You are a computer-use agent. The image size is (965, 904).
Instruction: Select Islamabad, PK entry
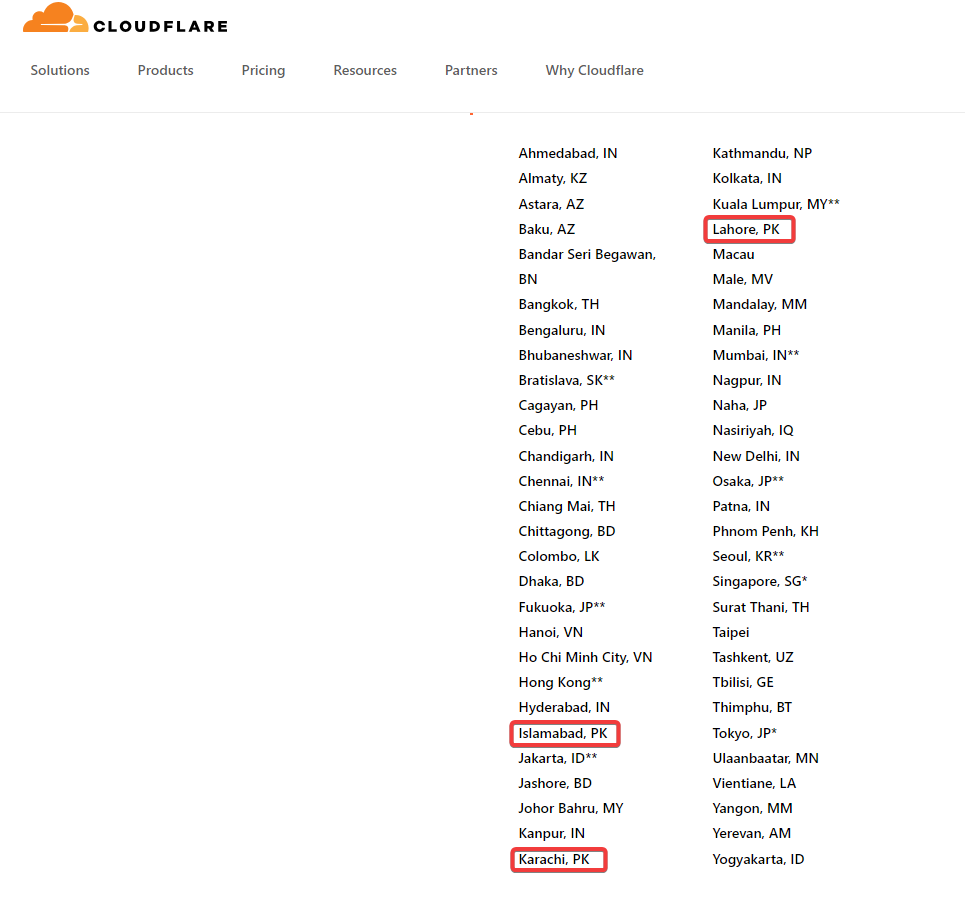click(563, 734)
